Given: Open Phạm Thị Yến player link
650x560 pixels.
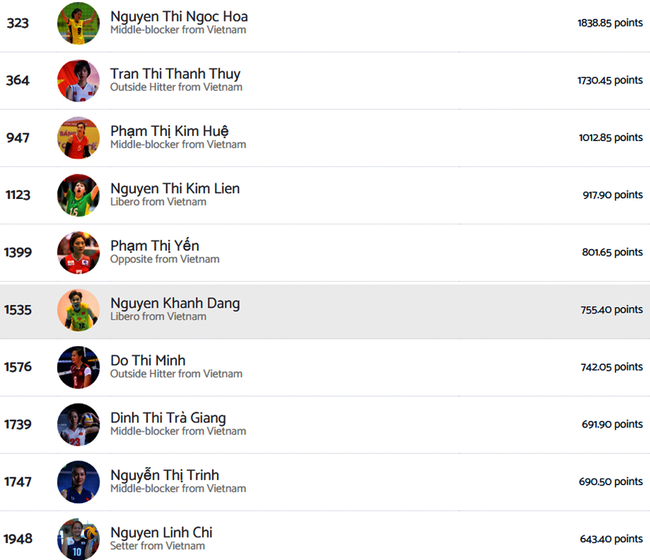Looking at the screenshot, I should [155, 246].
